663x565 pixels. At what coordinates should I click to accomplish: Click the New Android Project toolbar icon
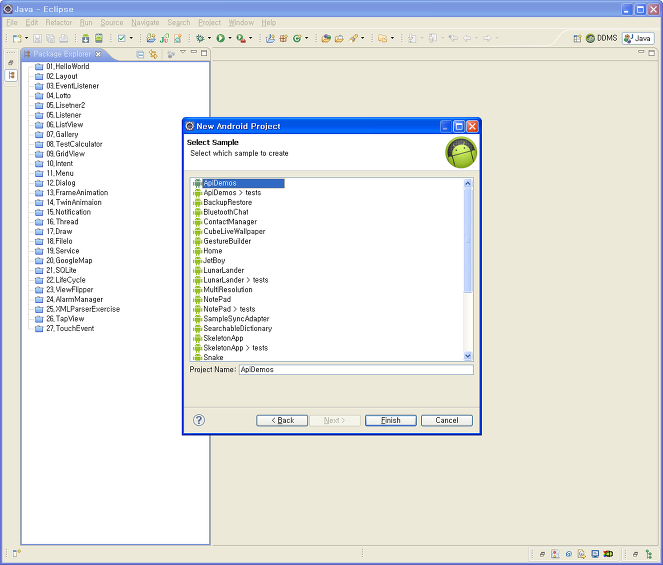point(151,38)
